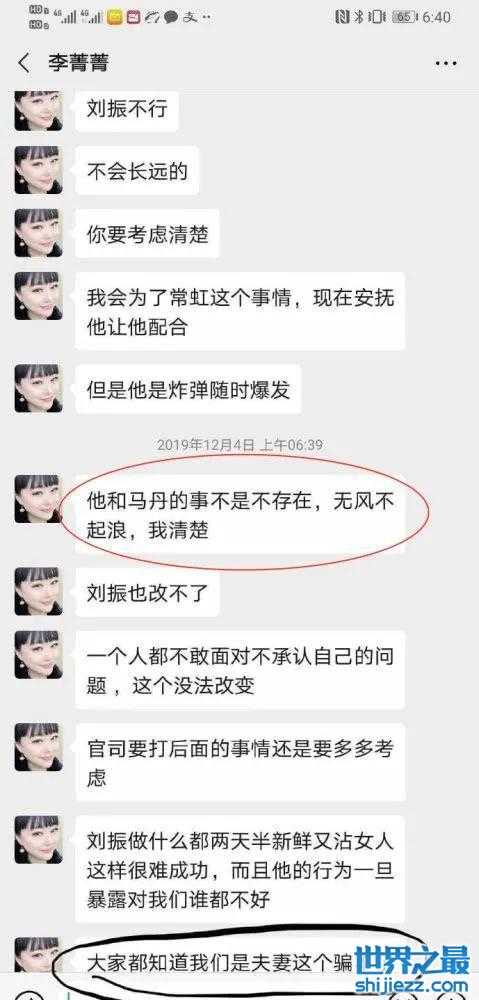Tap the pink app notification icon
This screenshot has height=1000, width=479.
133,17
